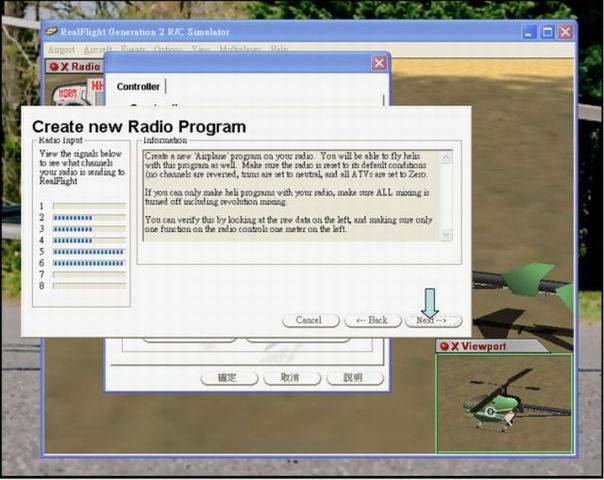Viewport: 604px width, 480px height.
Task: Confirm with the 確定 button
Action: (229, 378)
